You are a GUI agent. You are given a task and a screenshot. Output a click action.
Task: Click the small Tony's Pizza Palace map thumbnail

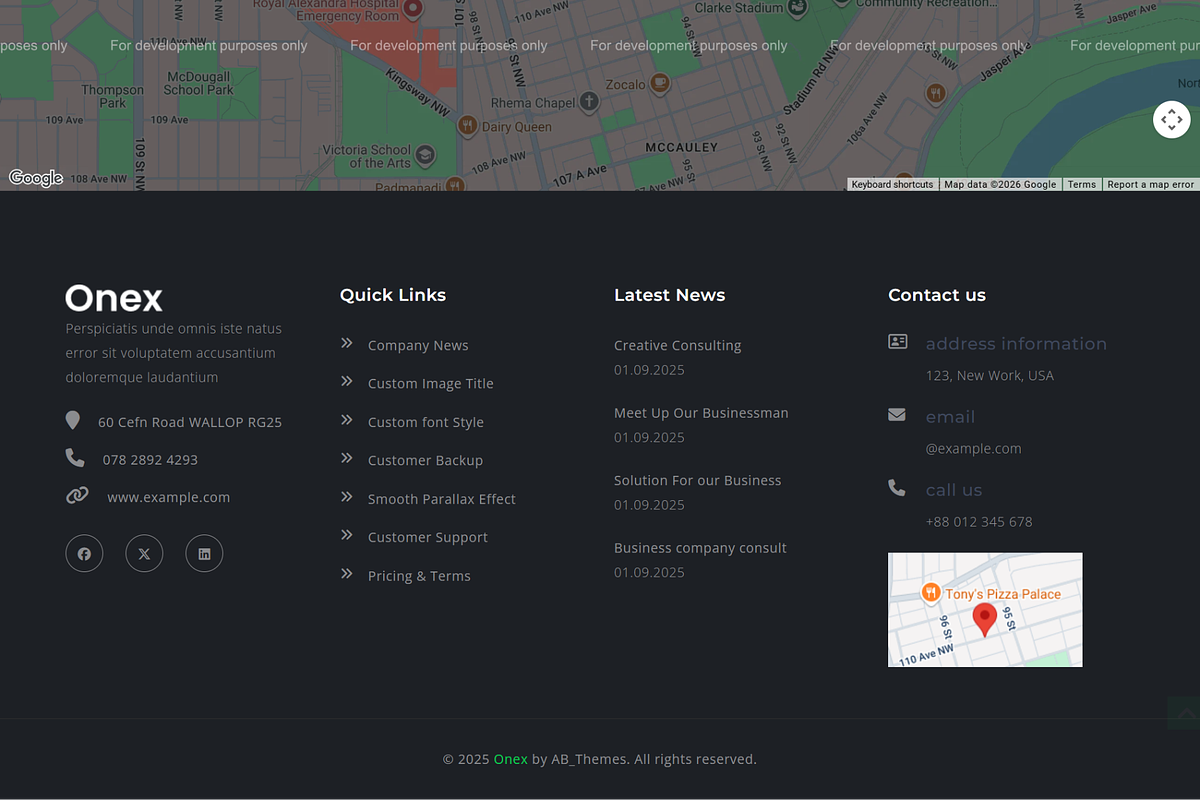tap(985, 609)
